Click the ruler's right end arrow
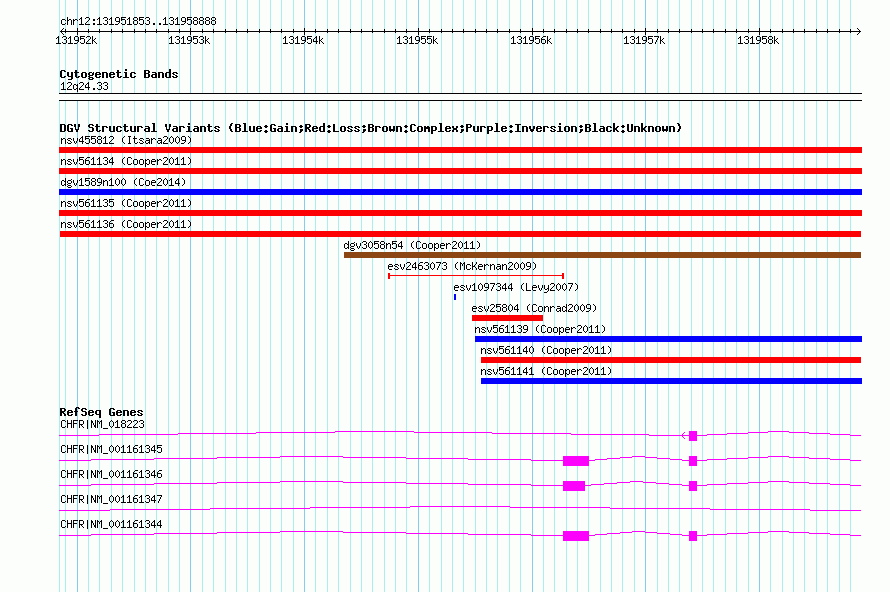Image resolution: width=890 pixels, height=592 pixels. pyautogui.click(x=859, y=31)
